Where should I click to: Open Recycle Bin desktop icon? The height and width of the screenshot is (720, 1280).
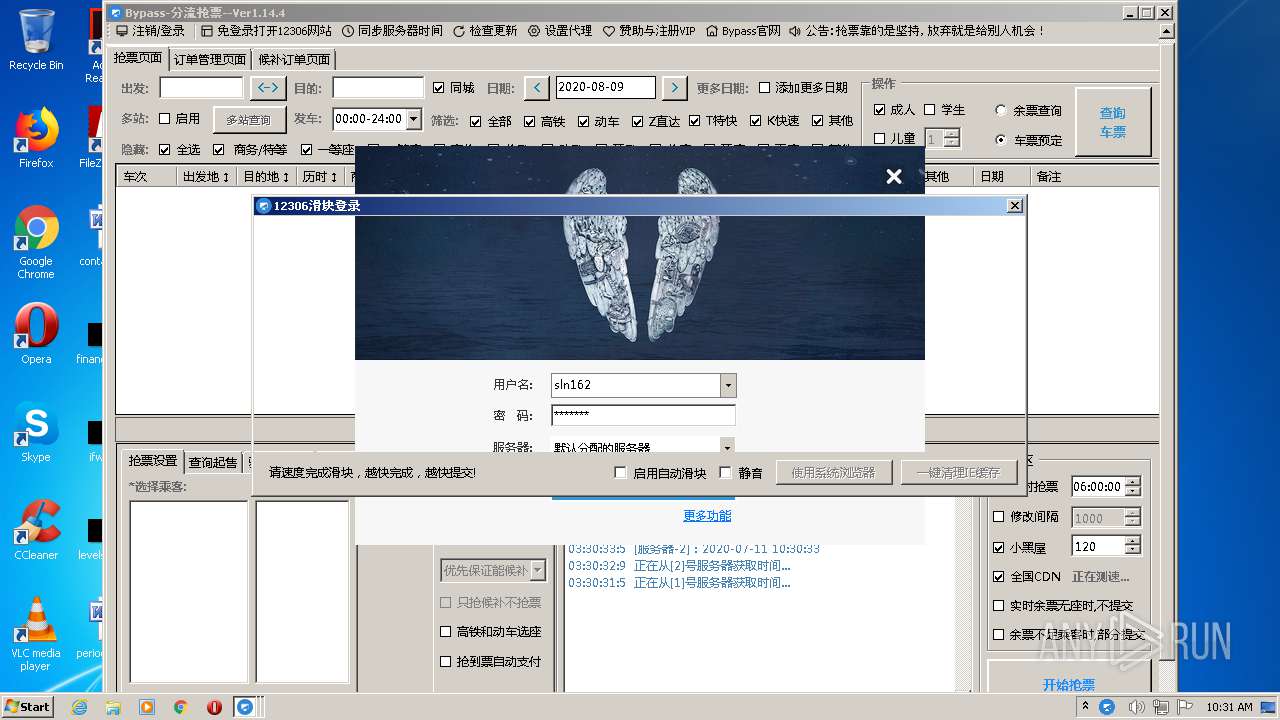point(36,40)
